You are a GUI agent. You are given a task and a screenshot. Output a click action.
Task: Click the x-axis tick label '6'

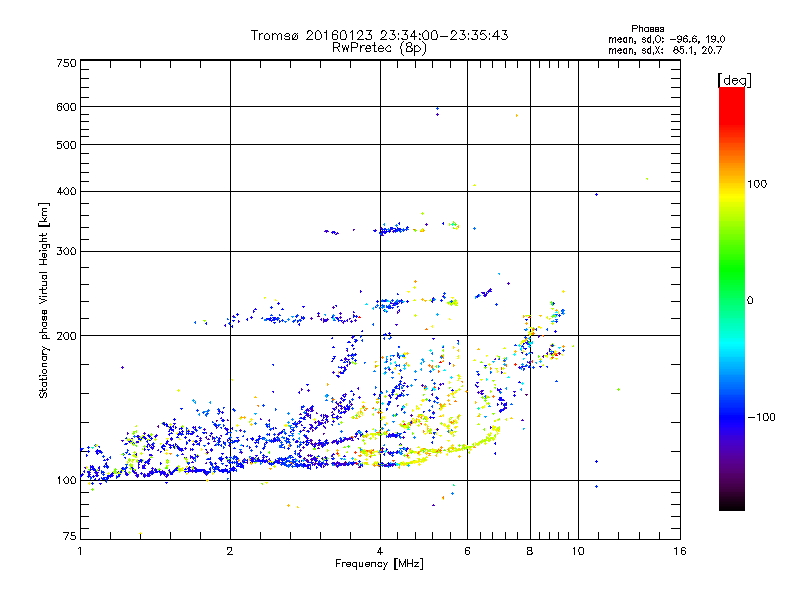[467, 551]
